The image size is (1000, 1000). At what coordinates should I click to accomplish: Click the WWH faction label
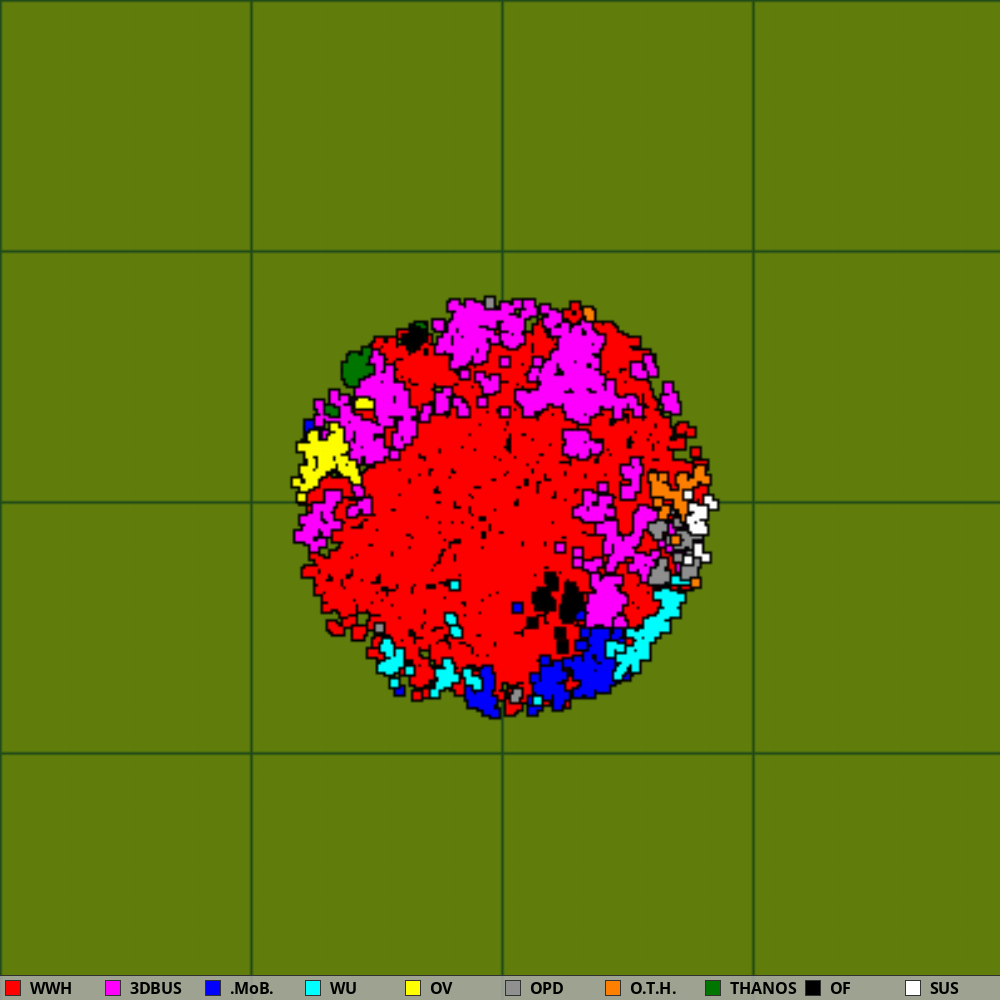coord(51,988)
